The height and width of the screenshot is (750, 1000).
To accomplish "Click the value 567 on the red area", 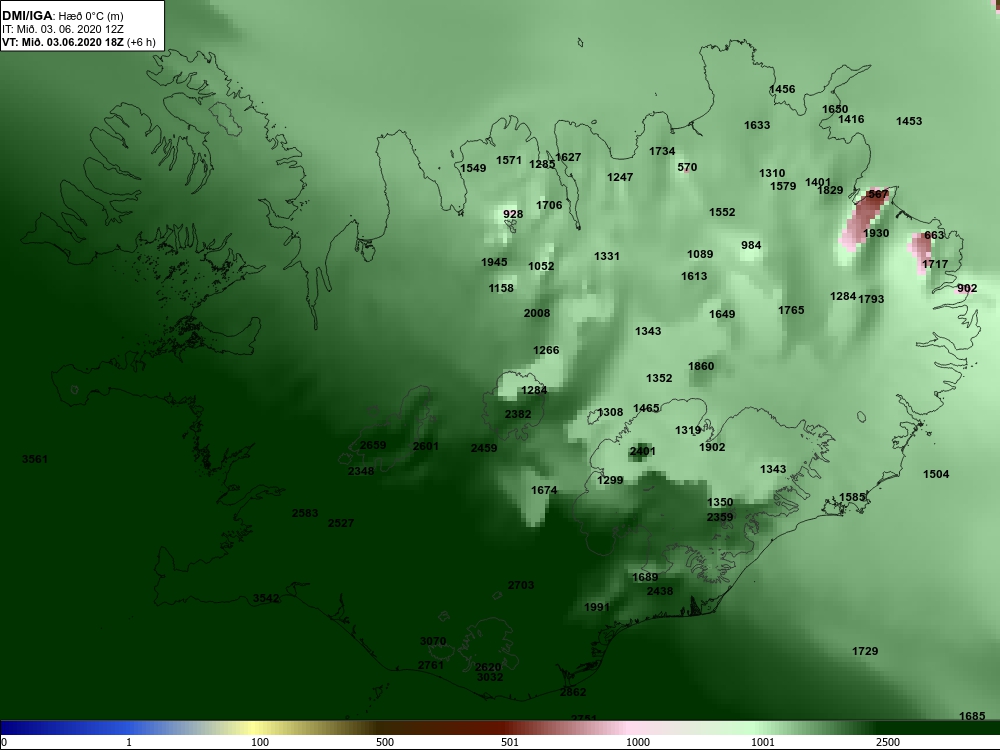I will [878, 195].
